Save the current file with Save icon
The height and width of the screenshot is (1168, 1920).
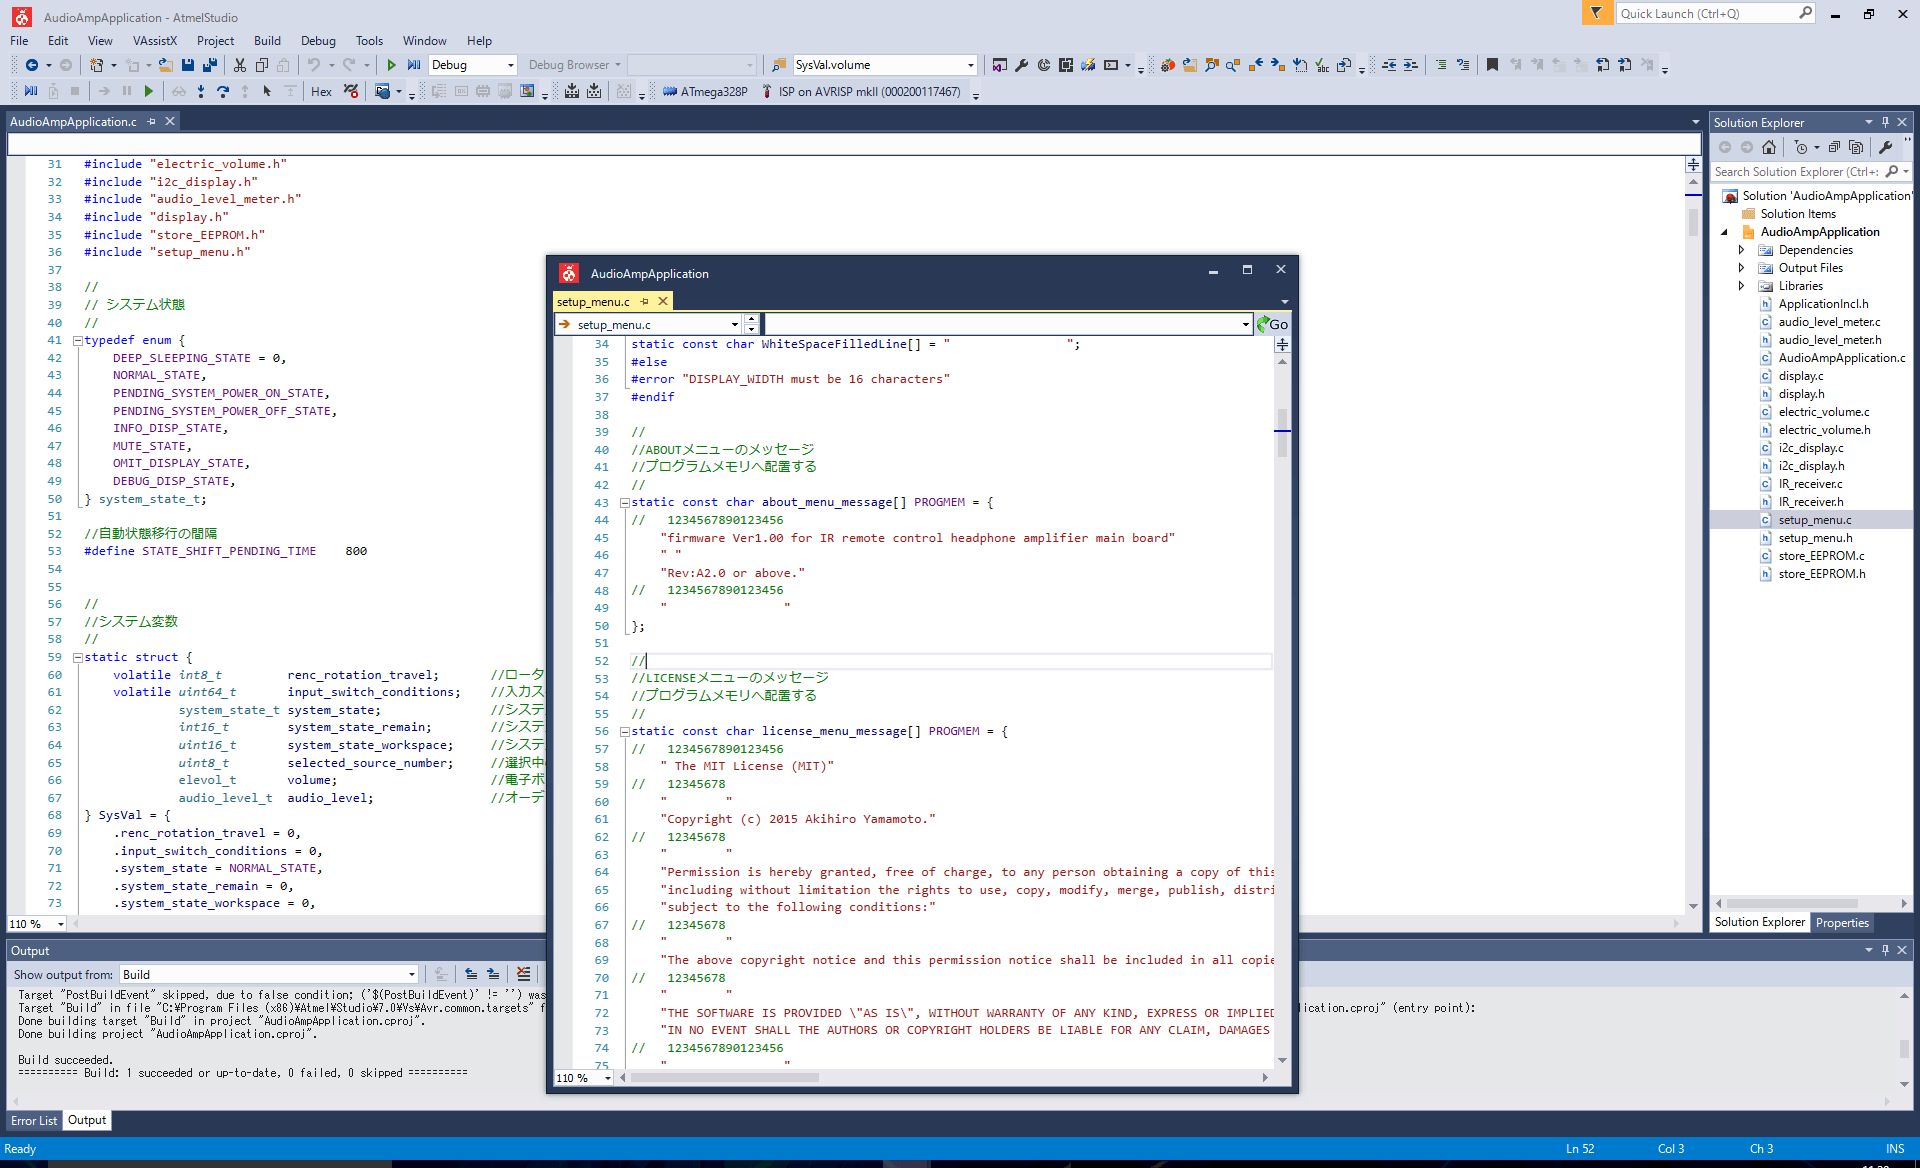[188, 65]
